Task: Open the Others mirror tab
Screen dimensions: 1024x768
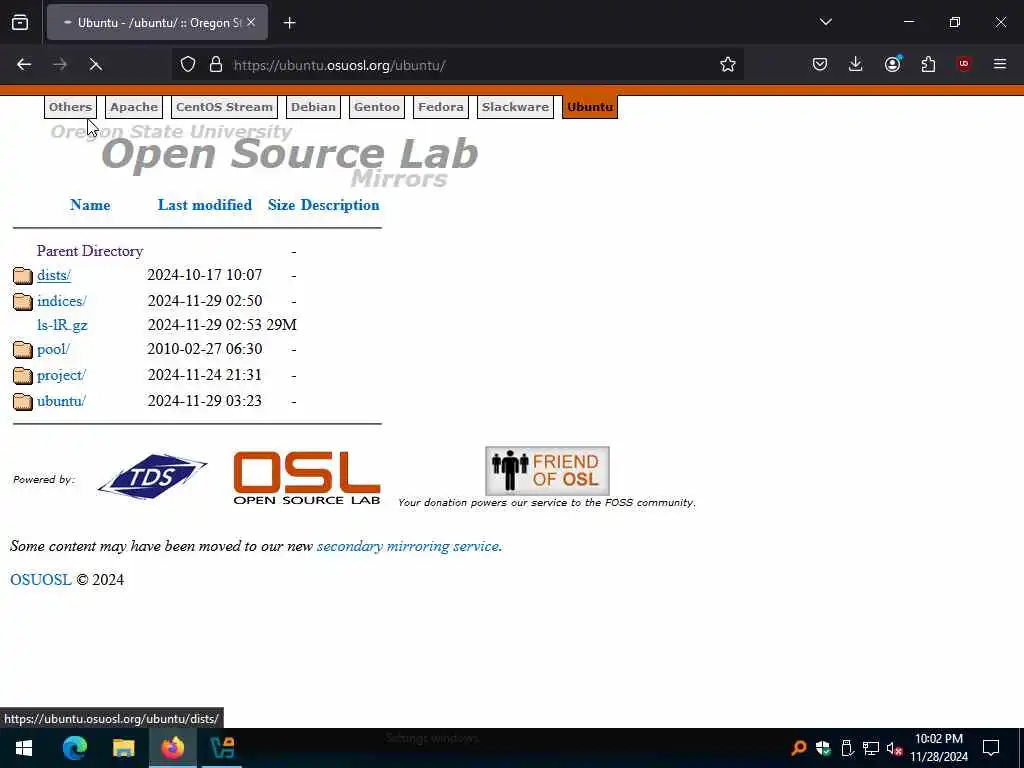Action: [x=71, y=107]
